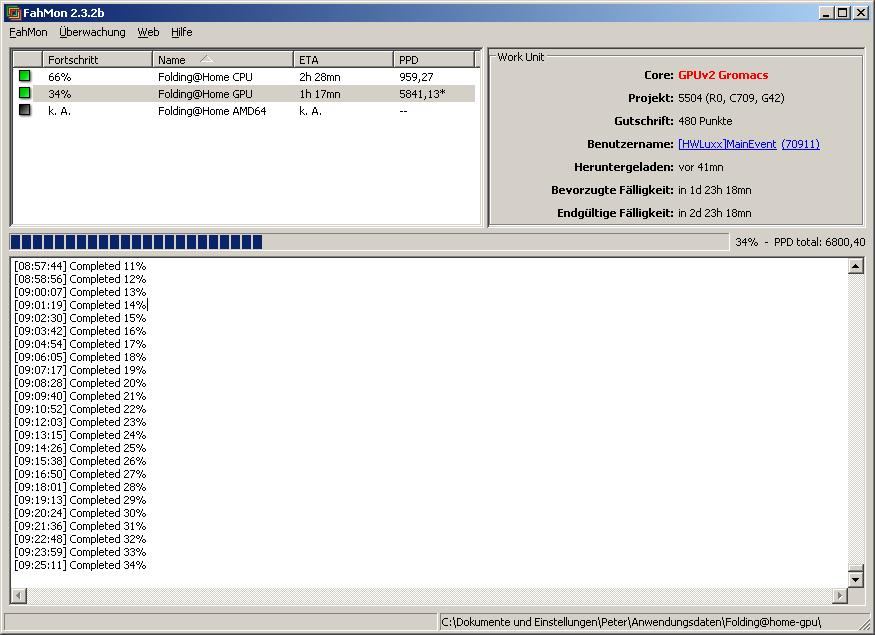Click the 'PPD total: 6800,40' text
This screenshot has width=875, height=635.
point(819,242)
